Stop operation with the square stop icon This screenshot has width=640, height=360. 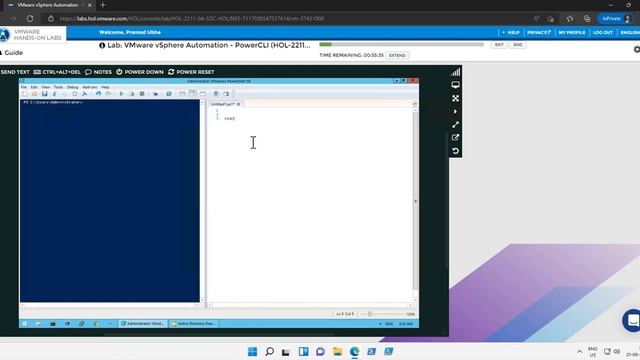[142, 94]
